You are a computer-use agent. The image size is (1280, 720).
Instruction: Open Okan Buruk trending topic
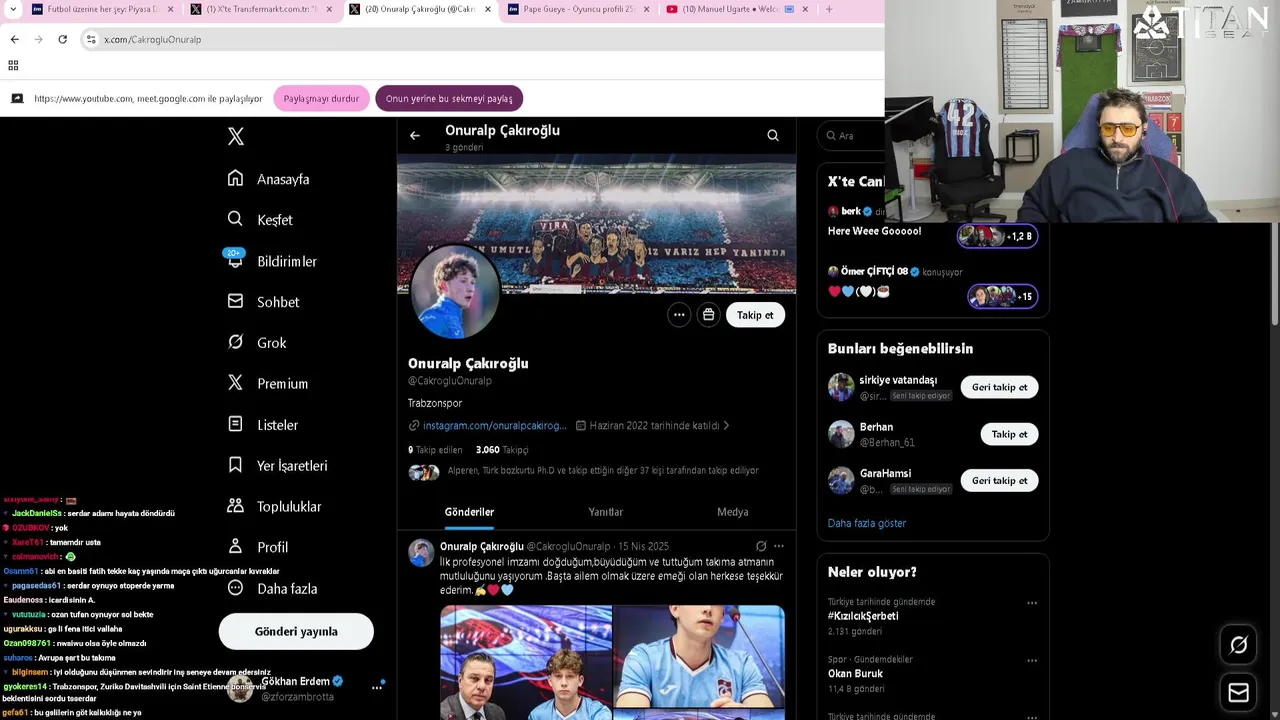855,674
